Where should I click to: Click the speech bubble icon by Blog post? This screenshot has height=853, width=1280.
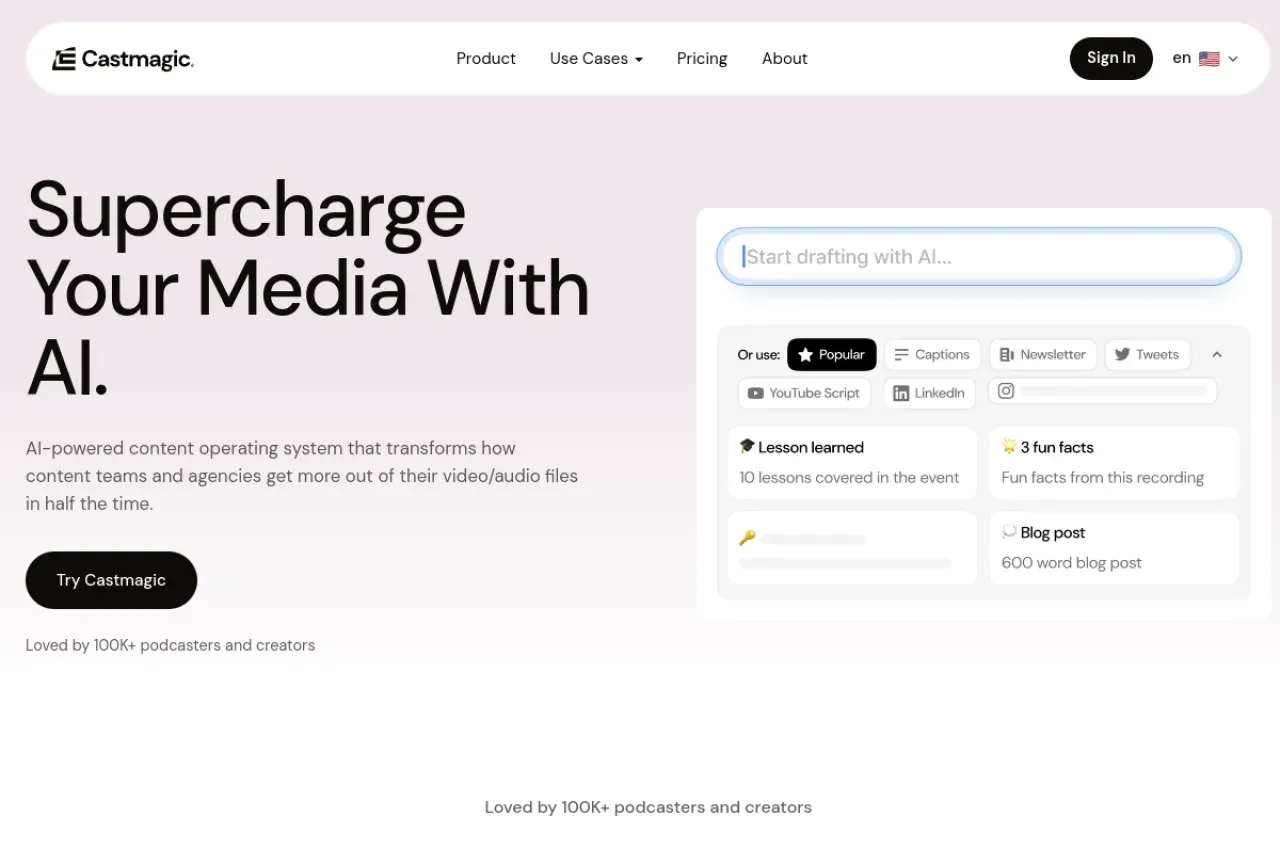[1009, 532]
